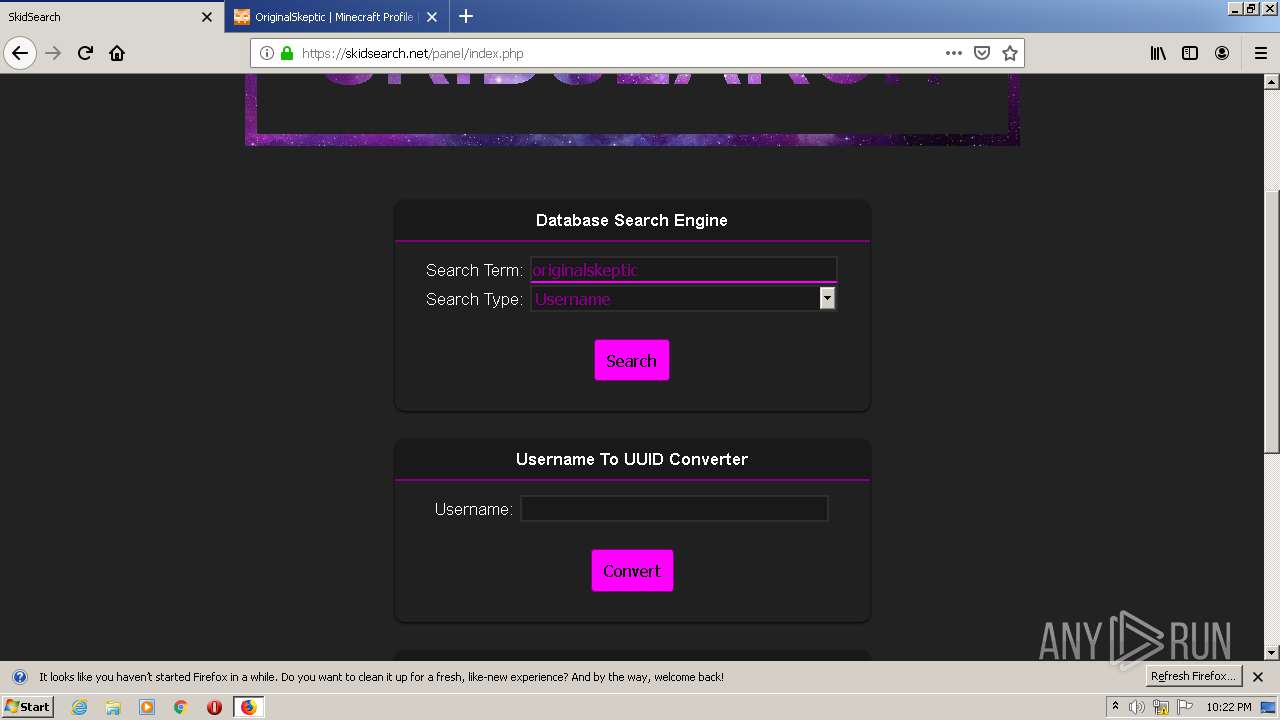1280x720 pixels.
Task: Launch Internet Explorer from taskbar
Action: [79, 707]
